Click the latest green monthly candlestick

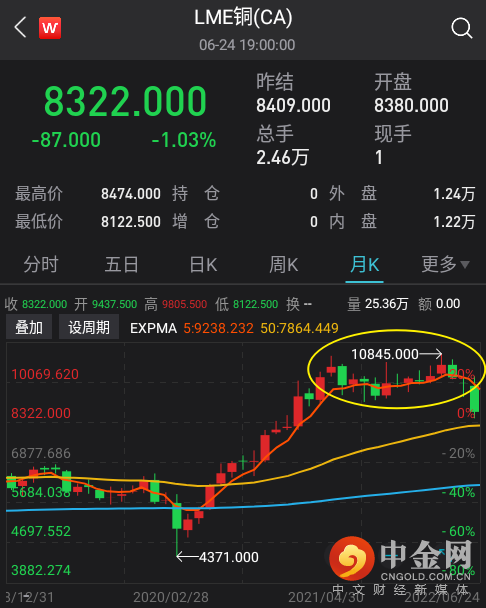pos(474,398)
